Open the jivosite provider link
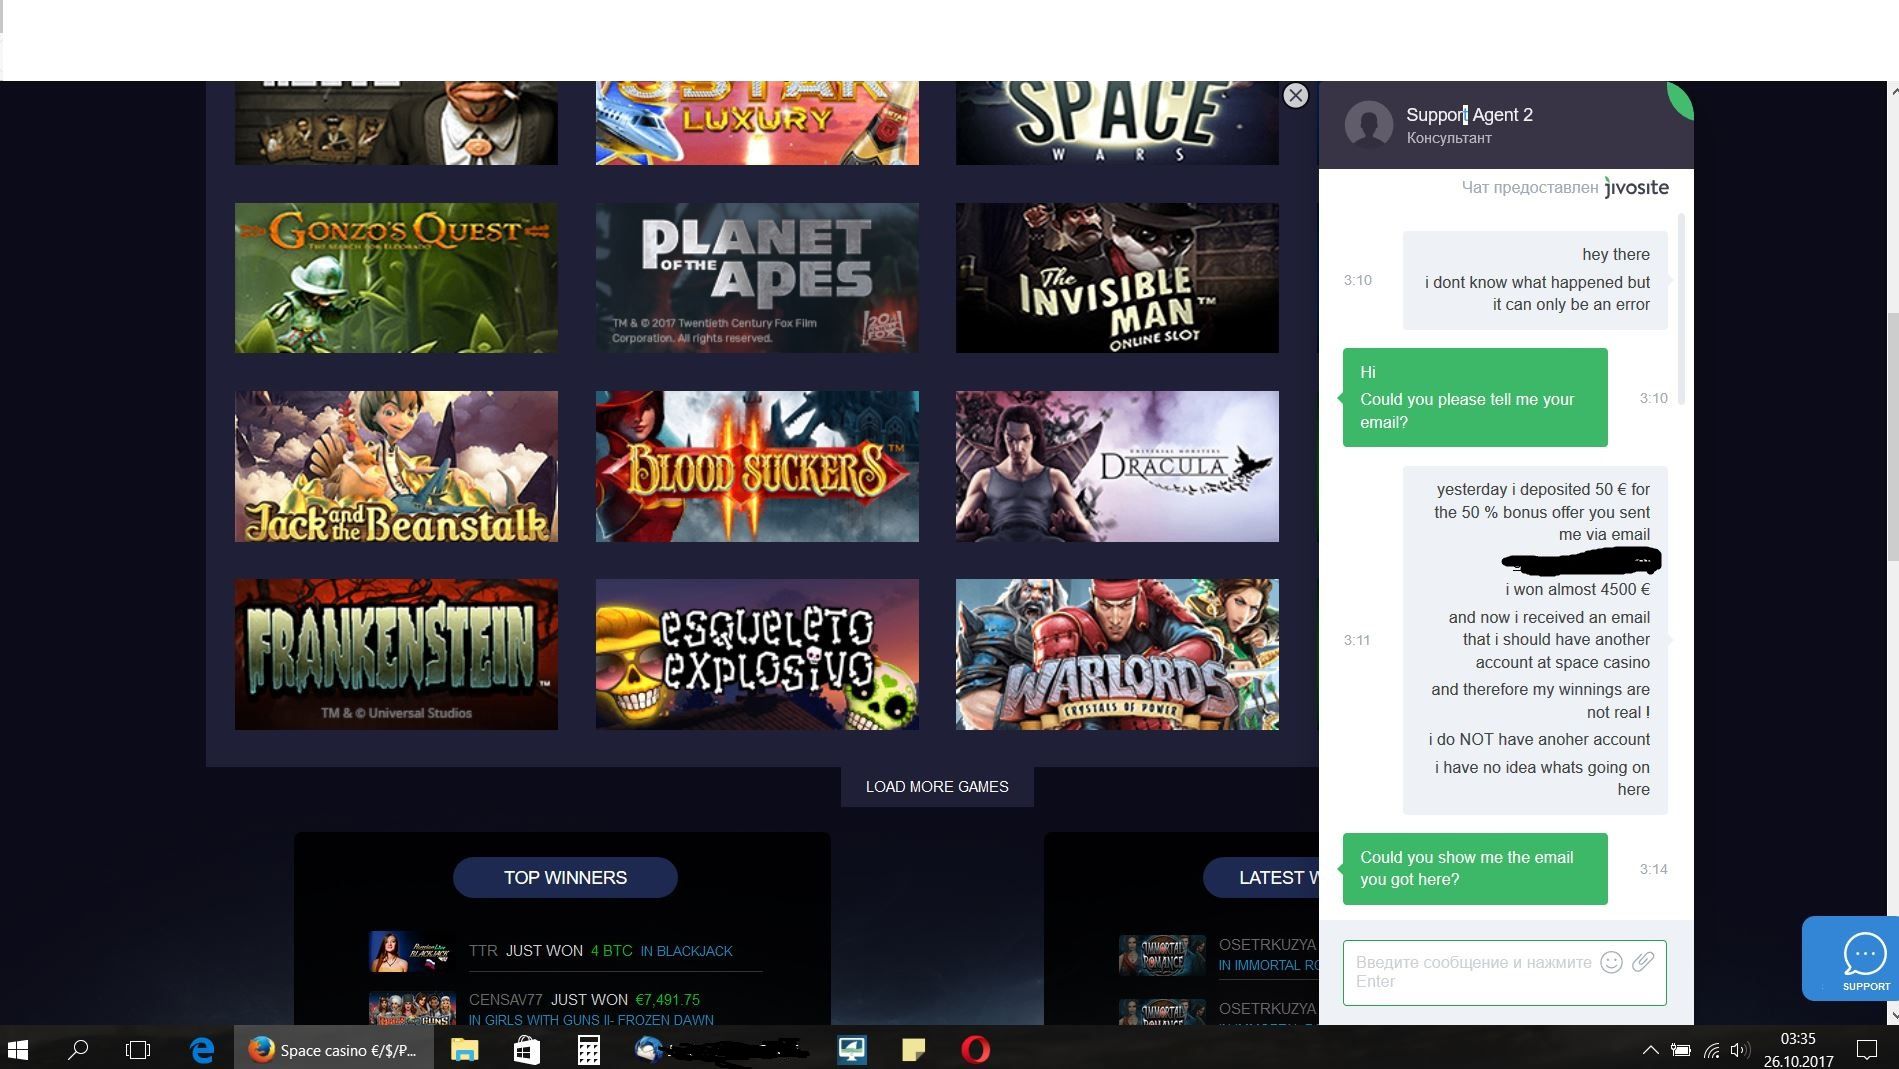Screen dimensions: 1899x1069 pyautogui.click(x=1636, y=187)
